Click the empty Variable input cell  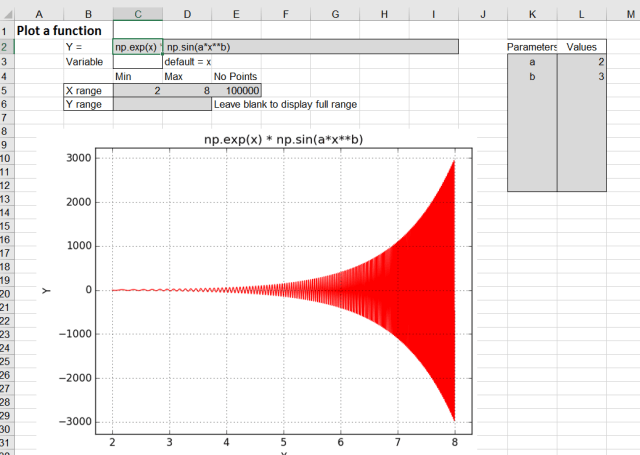pos(137,62)
